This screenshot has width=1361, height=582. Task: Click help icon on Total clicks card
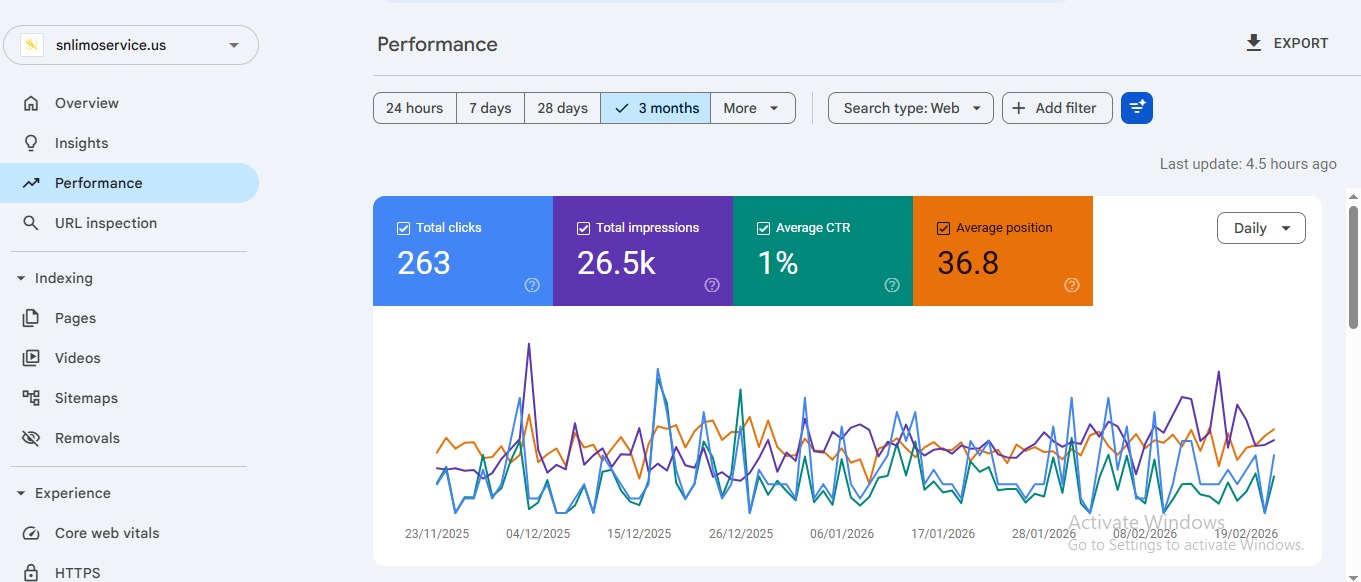pos(532,285)
